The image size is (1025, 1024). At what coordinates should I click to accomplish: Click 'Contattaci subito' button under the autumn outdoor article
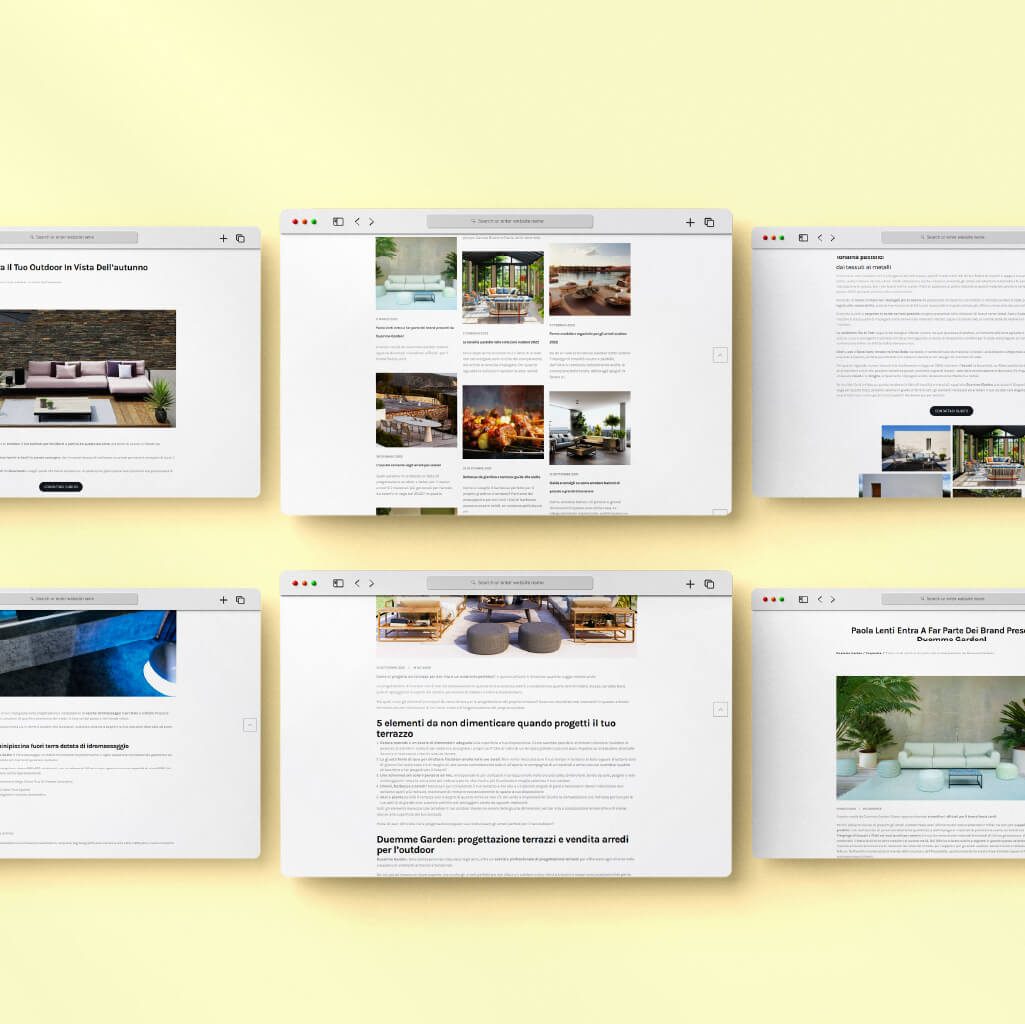[x=61, y=487]
